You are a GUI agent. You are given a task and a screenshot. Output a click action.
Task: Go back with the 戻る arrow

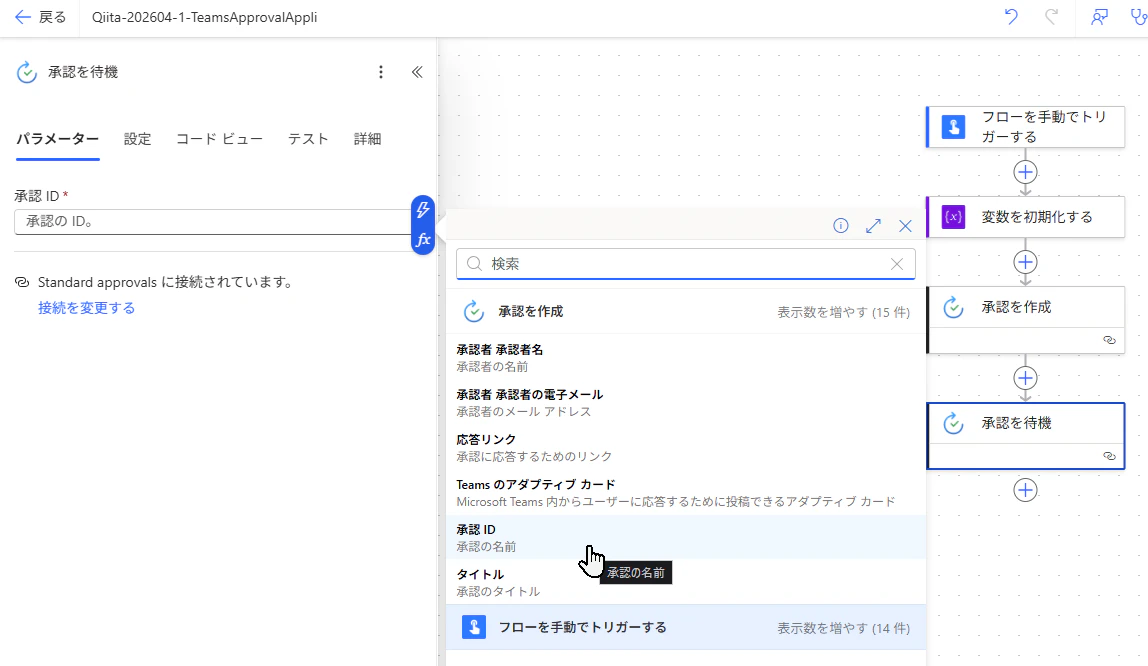point(40,17)
